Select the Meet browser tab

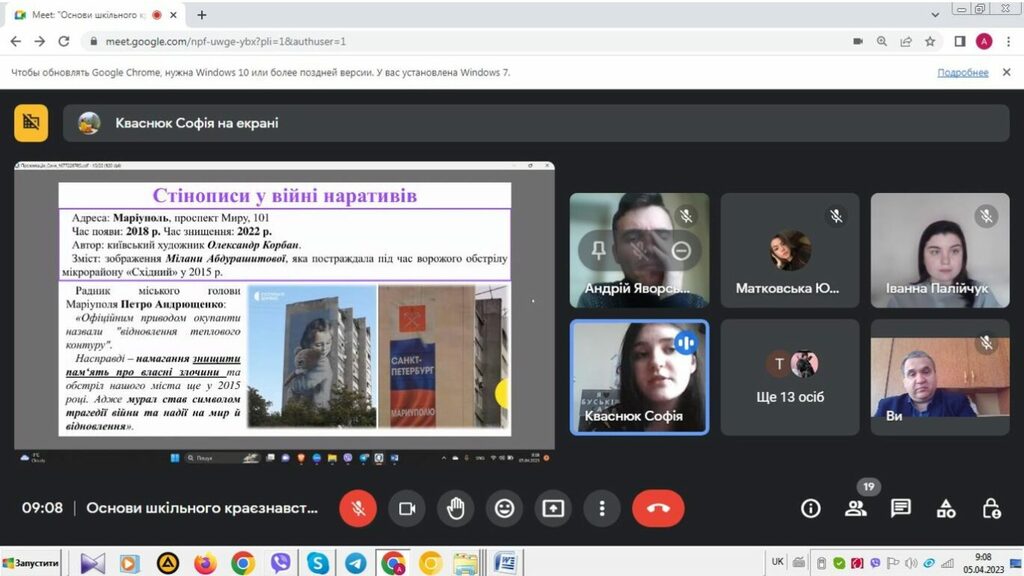(95, 15)
